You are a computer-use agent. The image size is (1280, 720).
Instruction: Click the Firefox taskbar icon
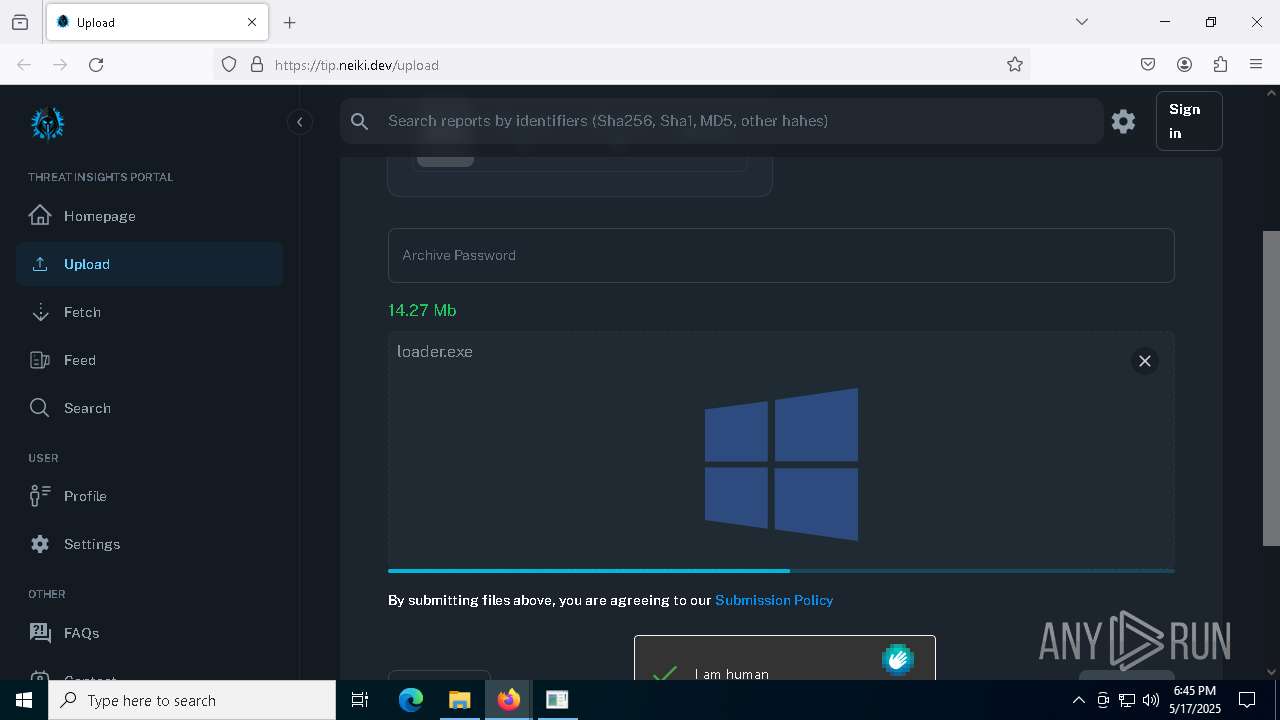coord(508,700)
